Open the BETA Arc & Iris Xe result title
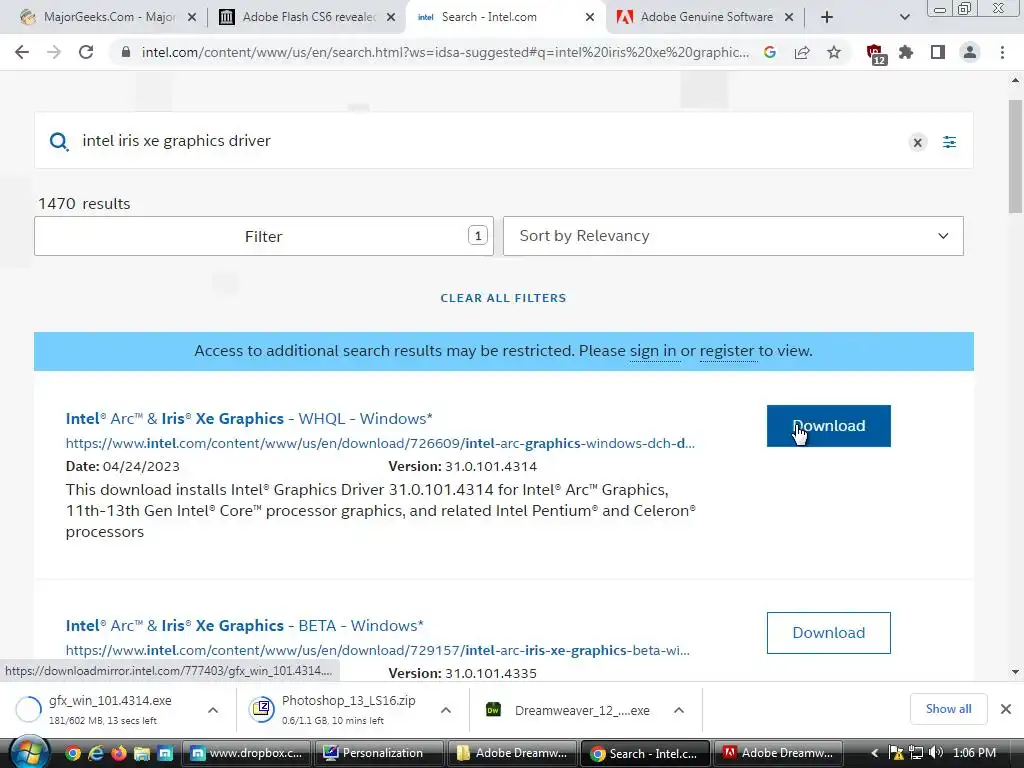Viewport: 1024px width, 768px height. tap(244, 626)
